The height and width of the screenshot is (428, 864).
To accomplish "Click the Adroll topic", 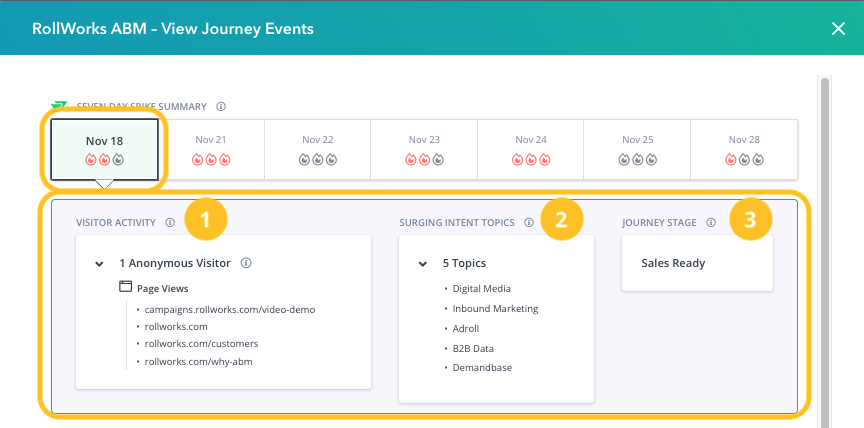I will point(466,328).
